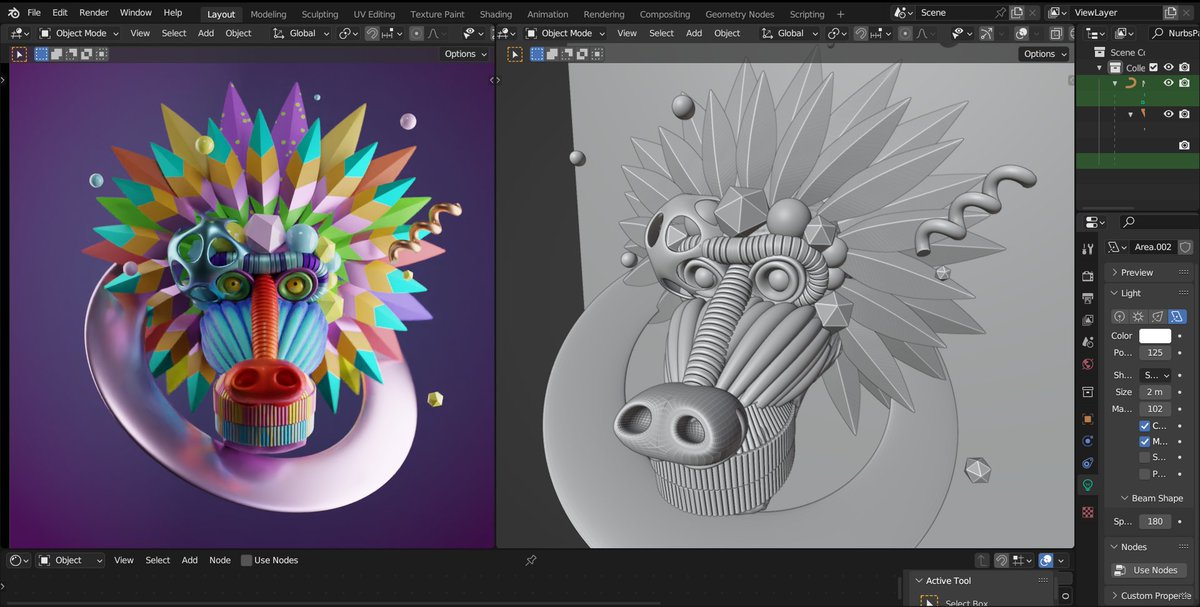Select the Tweak tool icon in left viewport
This screenshot has width=1200, height=607.
(19, 54)
